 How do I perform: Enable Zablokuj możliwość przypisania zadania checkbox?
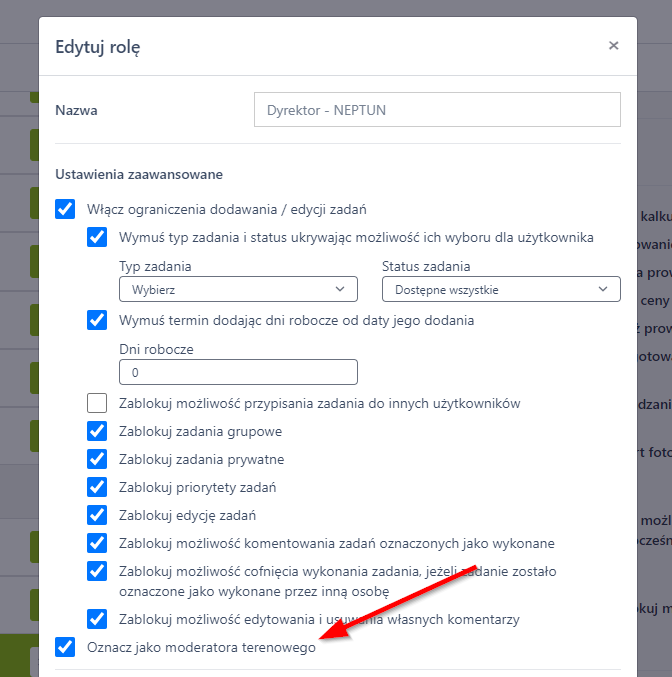pyautogui.click(x=97, y=404)
